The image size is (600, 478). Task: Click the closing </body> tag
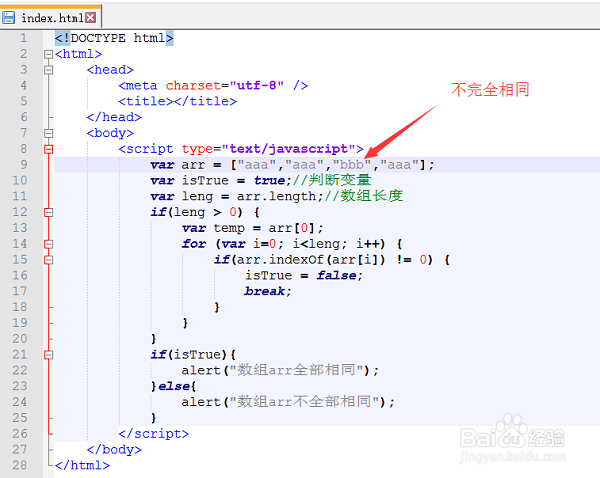pyautogui.click(x=114, y=450)
